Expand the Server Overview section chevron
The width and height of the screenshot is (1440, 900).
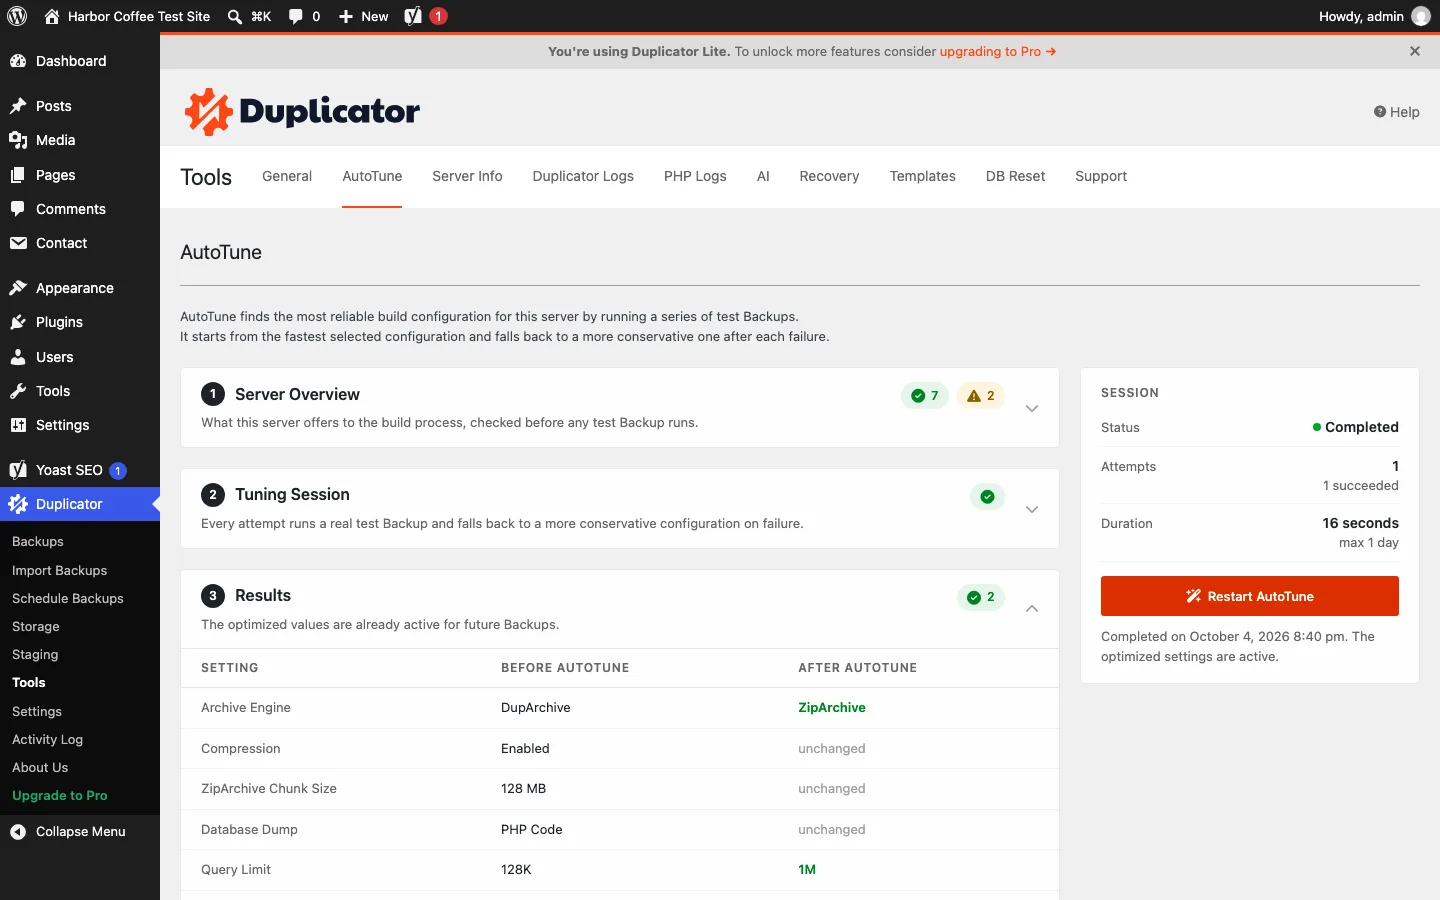click(x=1032, y=408)
